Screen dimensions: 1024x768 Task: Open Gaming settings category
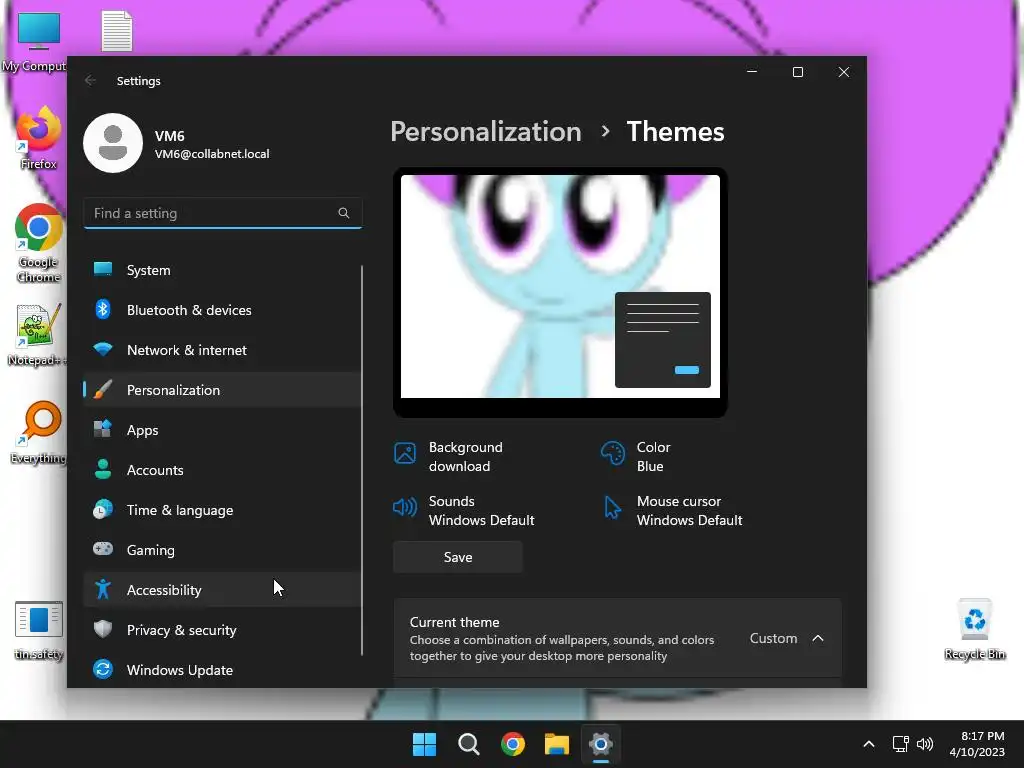click(222, 550)
